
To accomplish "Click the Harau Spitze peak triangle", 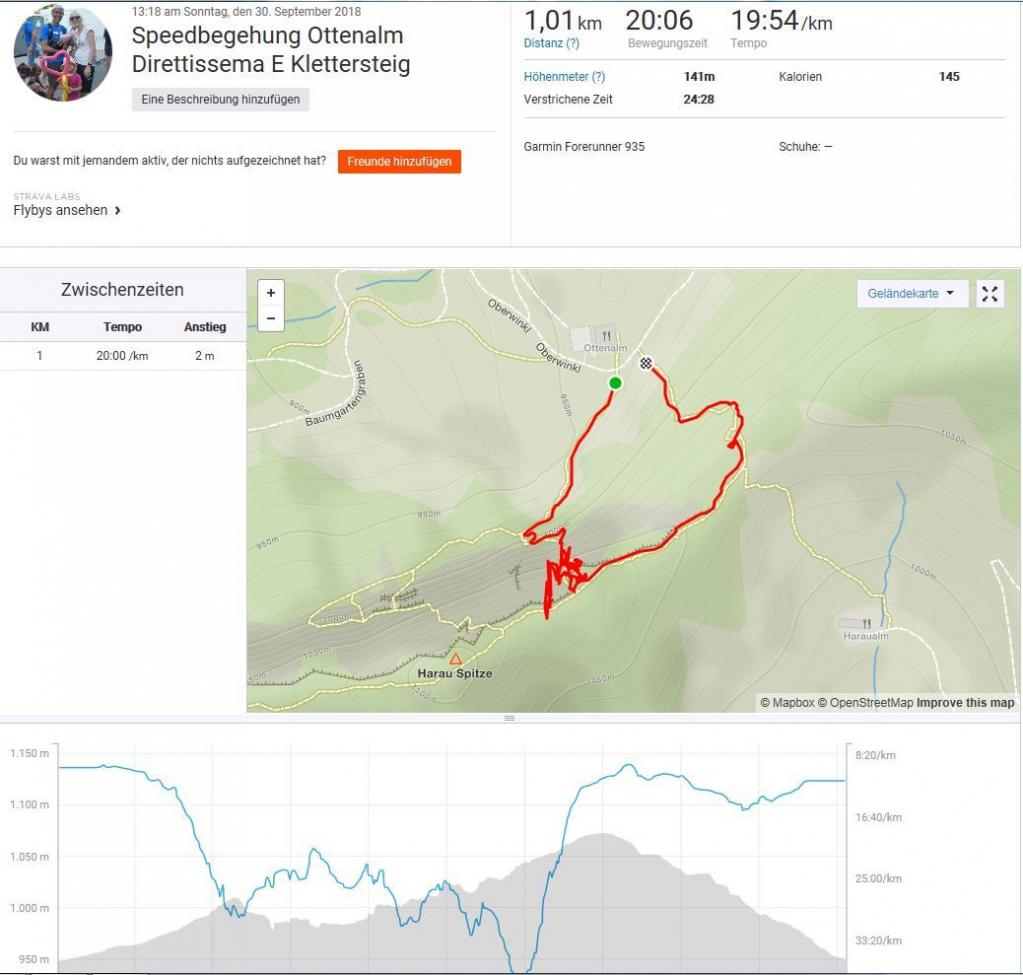I will (x=455, y=659).
